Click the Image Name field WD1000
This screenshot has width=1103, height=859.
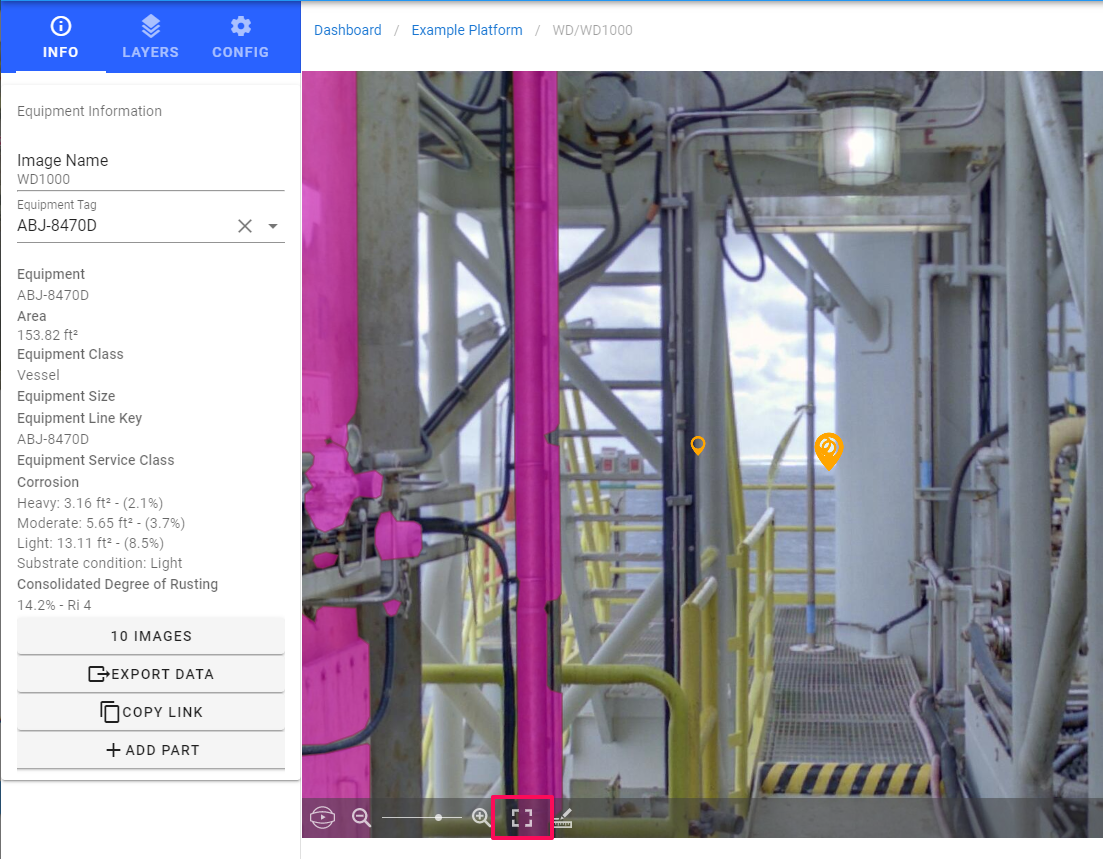click(x=150, y=179)
